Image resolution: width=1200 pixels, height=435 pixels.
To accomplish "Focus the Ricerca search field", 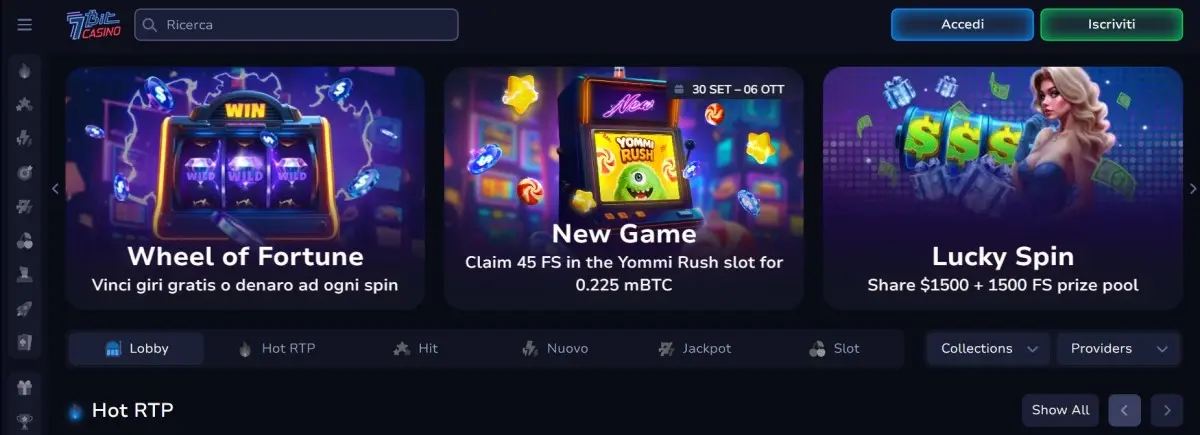I will click(296, 25).
